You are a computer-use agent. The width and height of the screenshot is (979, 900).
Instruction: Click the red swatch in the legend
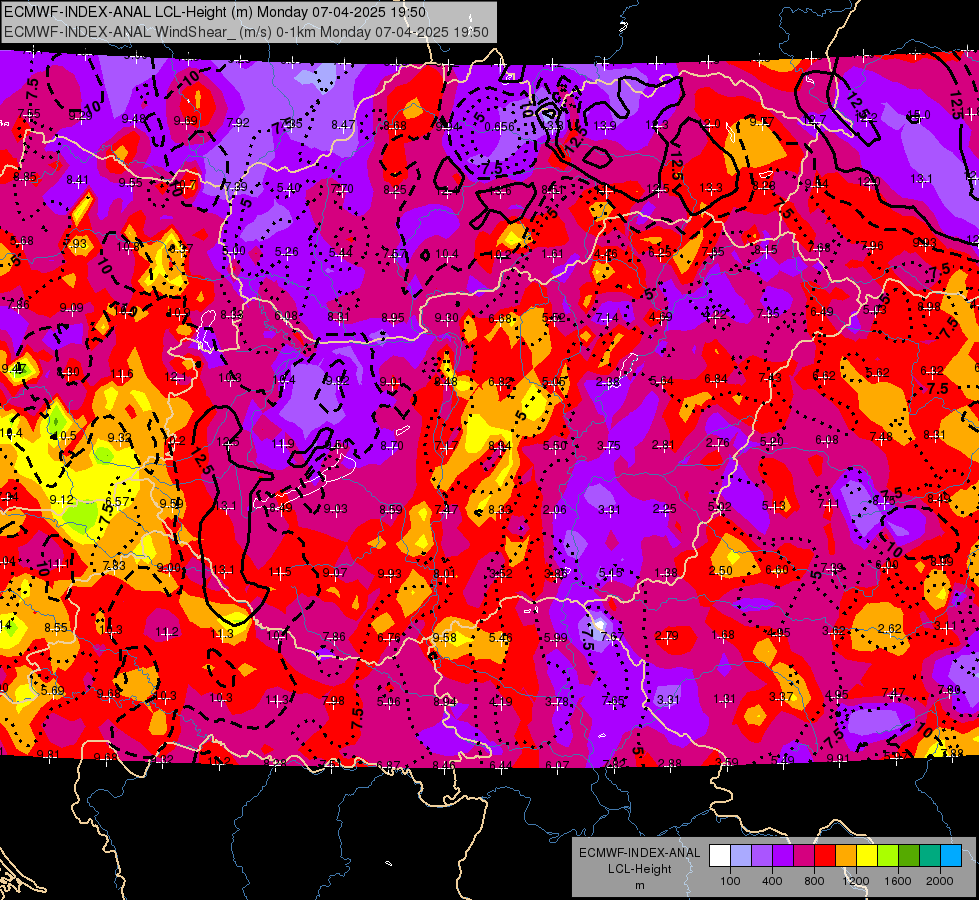825,856
